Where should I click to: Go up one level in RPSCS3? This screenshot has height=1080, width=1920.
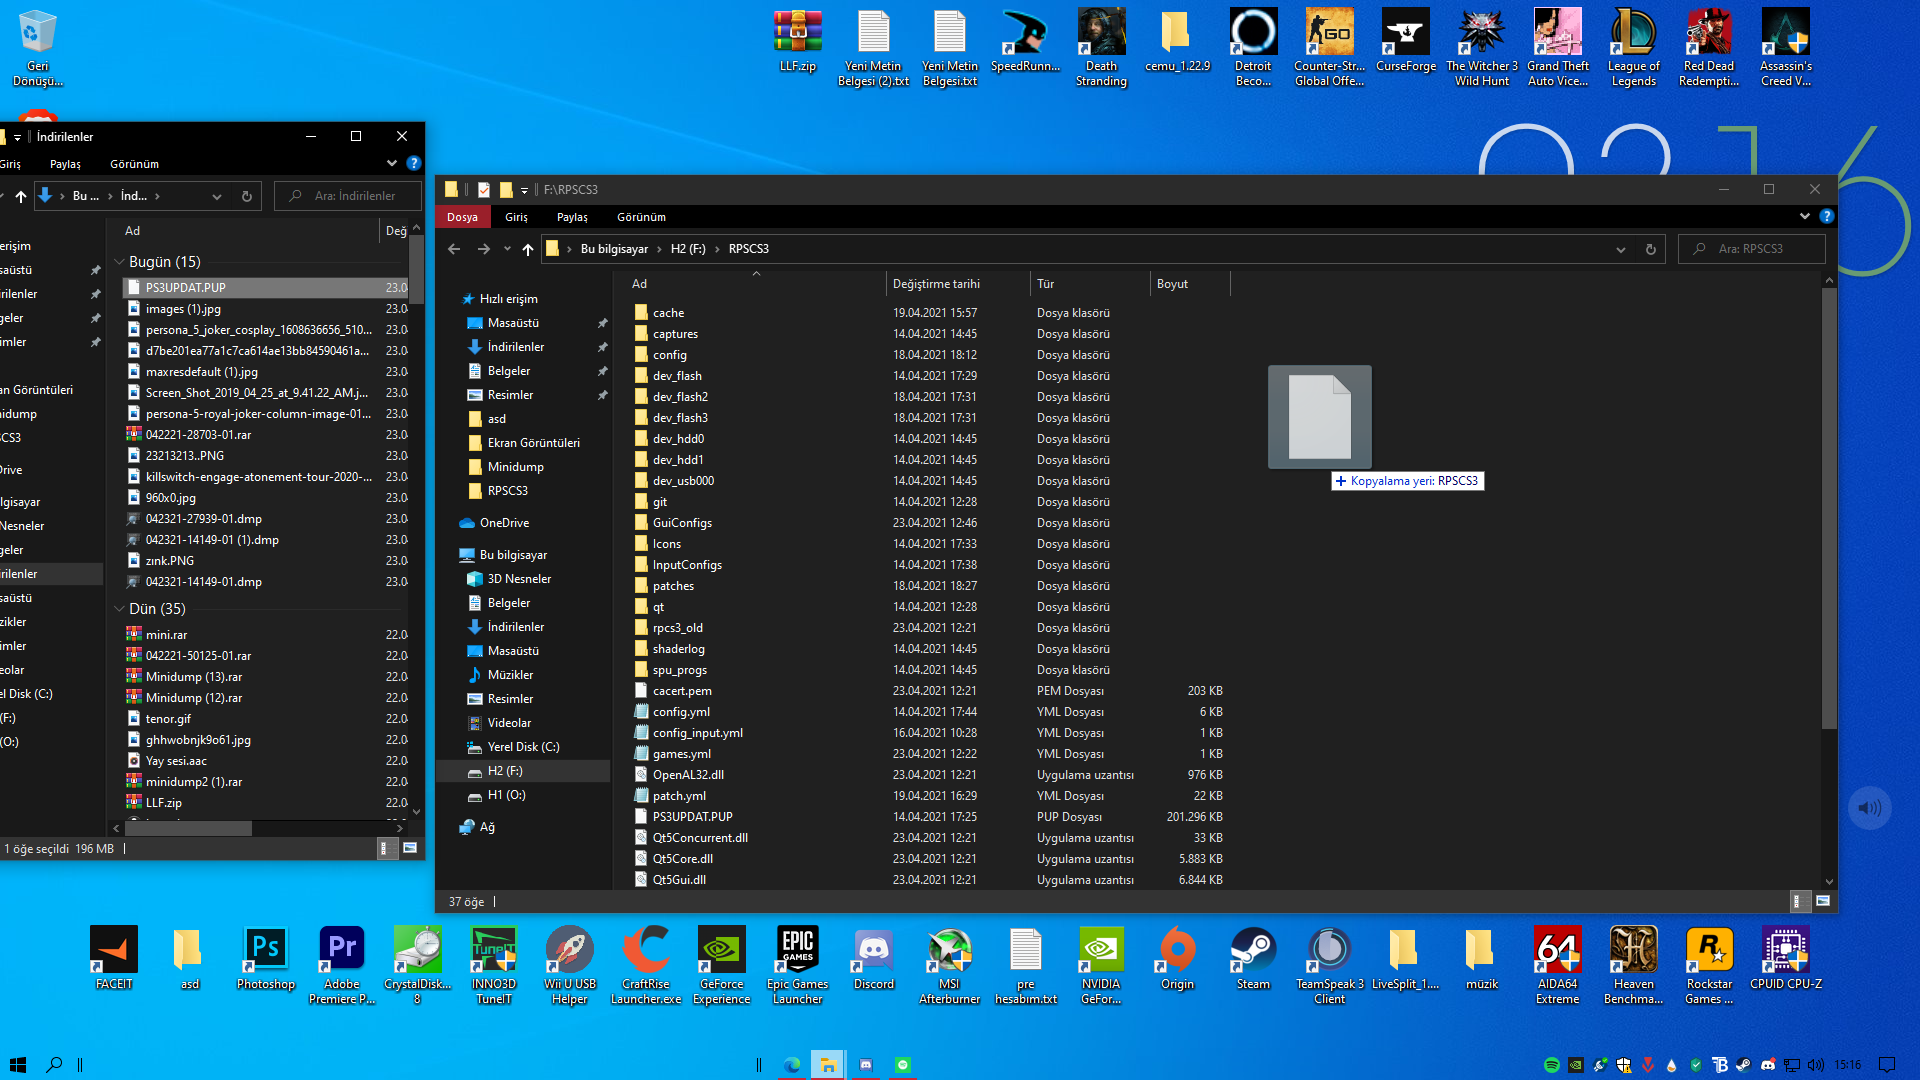coord(528,249)
